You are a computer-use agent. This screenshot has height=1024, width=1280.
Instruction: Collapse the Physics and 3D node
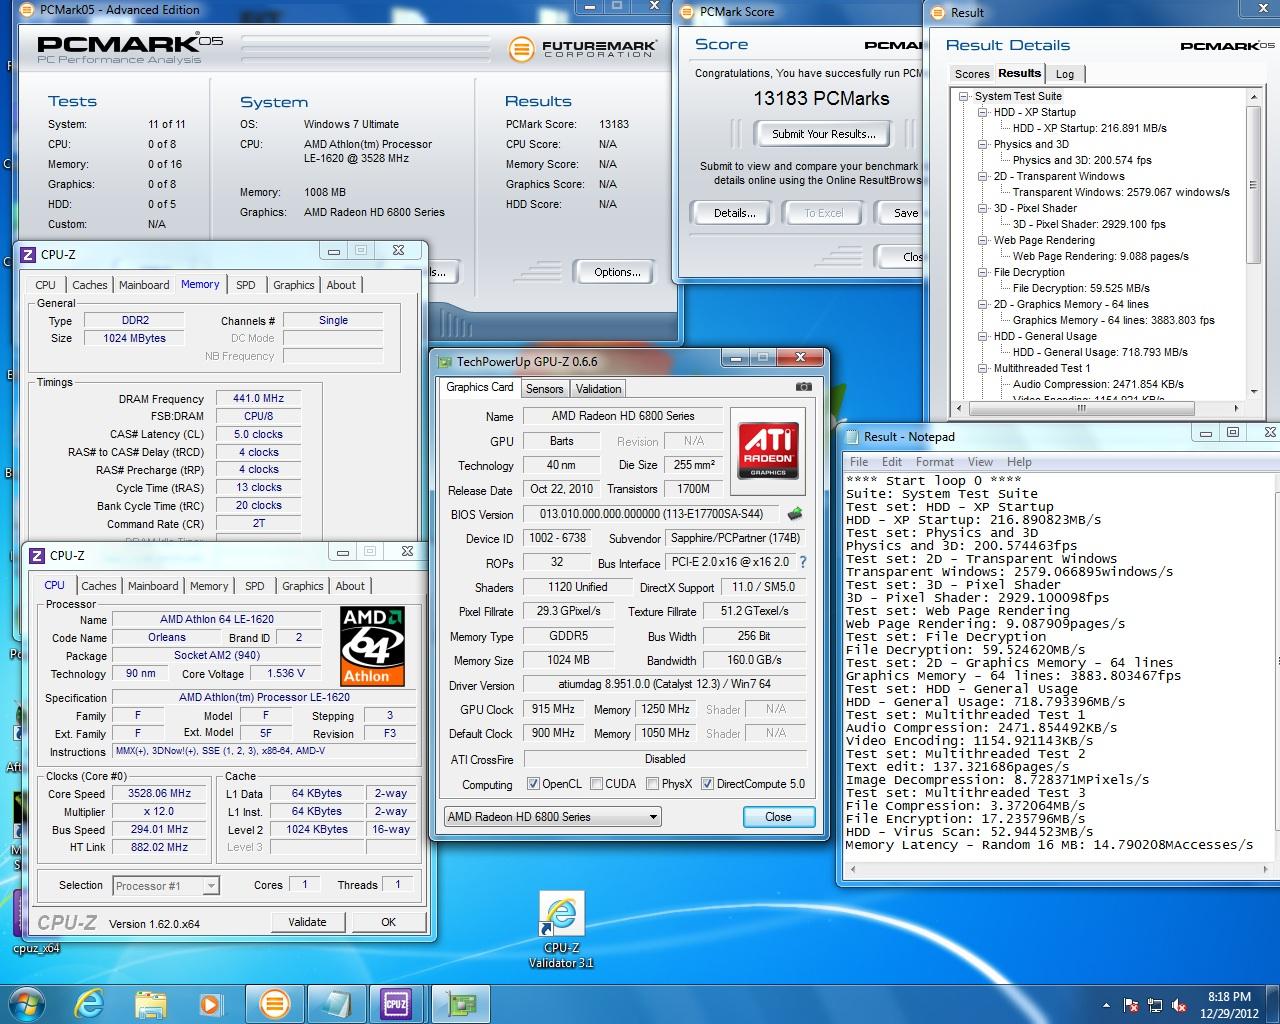pyautogui.click(x=983, y=145)
